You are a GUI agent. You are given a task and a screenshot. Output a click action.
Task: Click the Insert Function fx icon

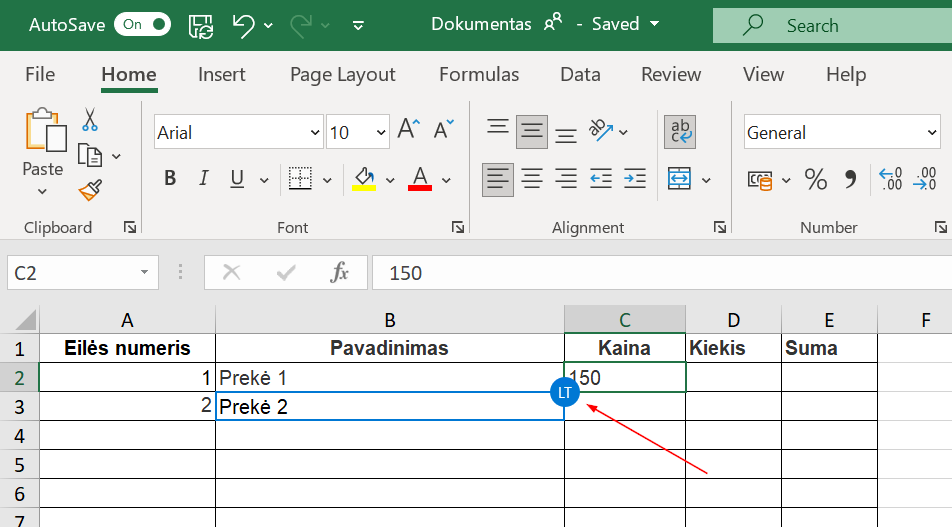(x=340, y=272)
